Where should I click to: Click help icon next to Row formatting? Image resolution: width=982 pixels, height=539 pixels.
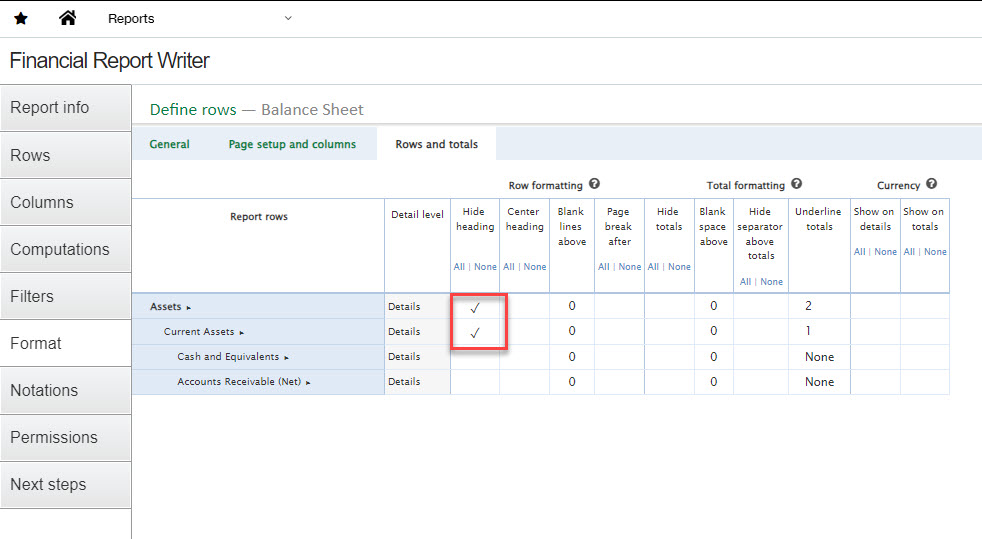click(x=594, y=184)
